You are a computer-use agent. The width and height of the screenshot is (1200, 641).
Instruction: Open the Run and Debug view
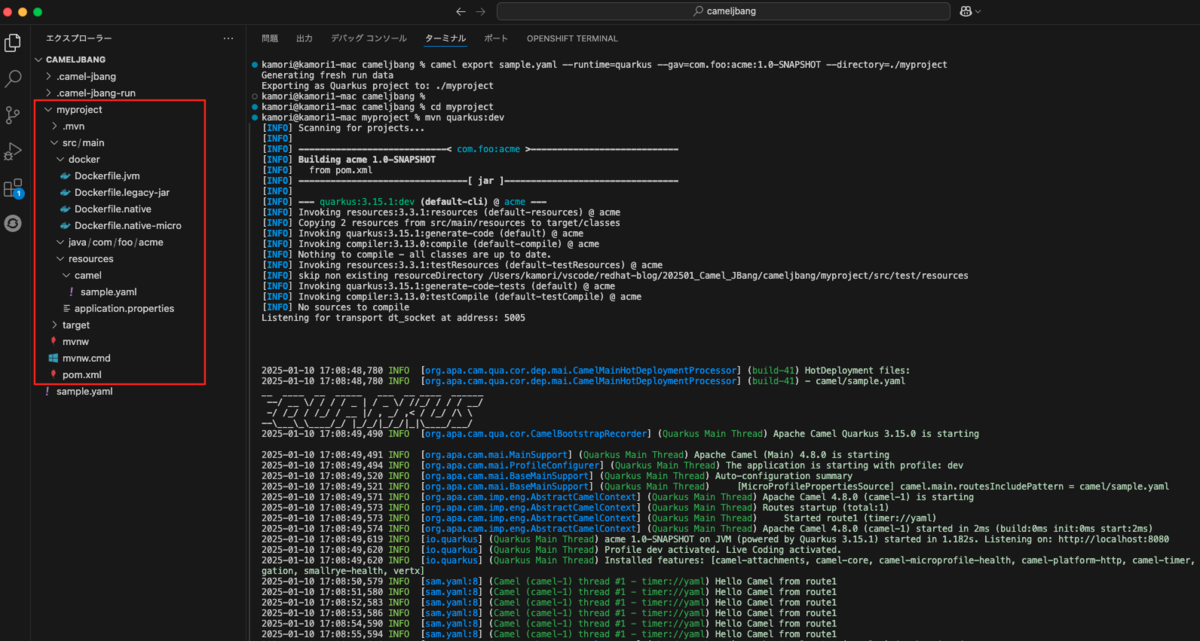click(14, 151)
